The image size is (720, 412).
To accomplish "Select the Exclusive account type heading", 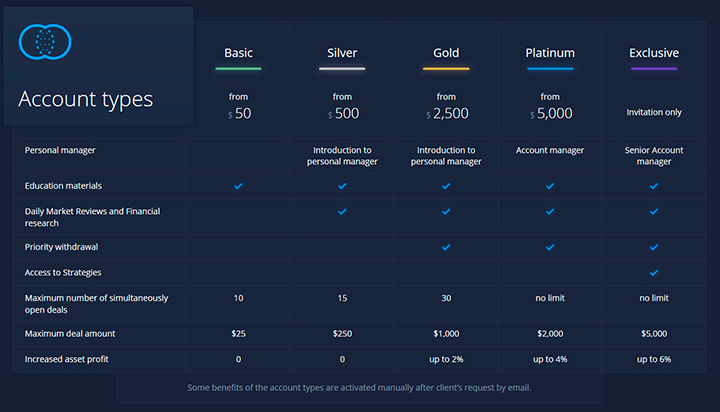I will pos(654,53).
